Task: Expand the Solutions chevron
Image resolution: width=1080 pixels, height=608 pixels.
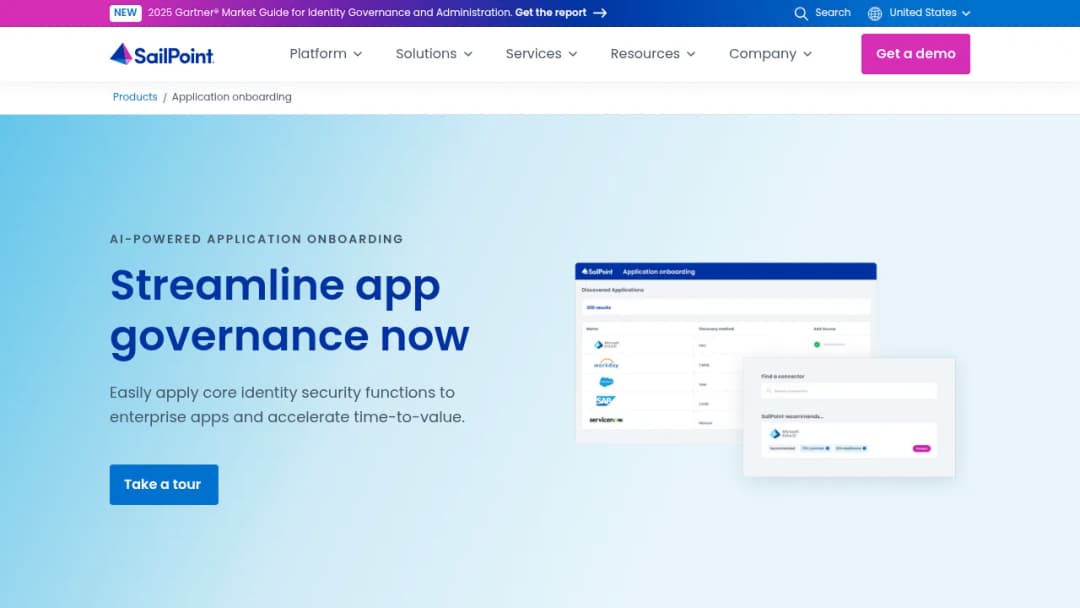Action: point(468,54)
